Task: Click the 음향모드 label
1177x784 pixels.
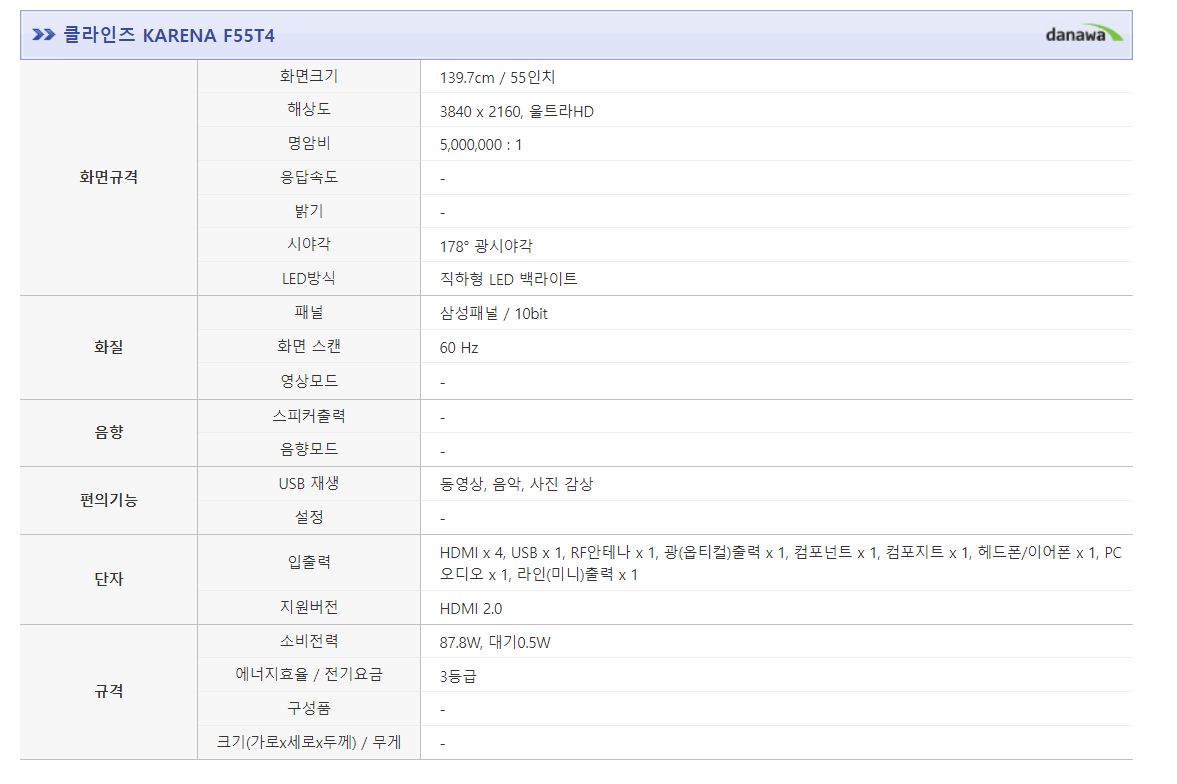Action: click(x=309, y=449)
